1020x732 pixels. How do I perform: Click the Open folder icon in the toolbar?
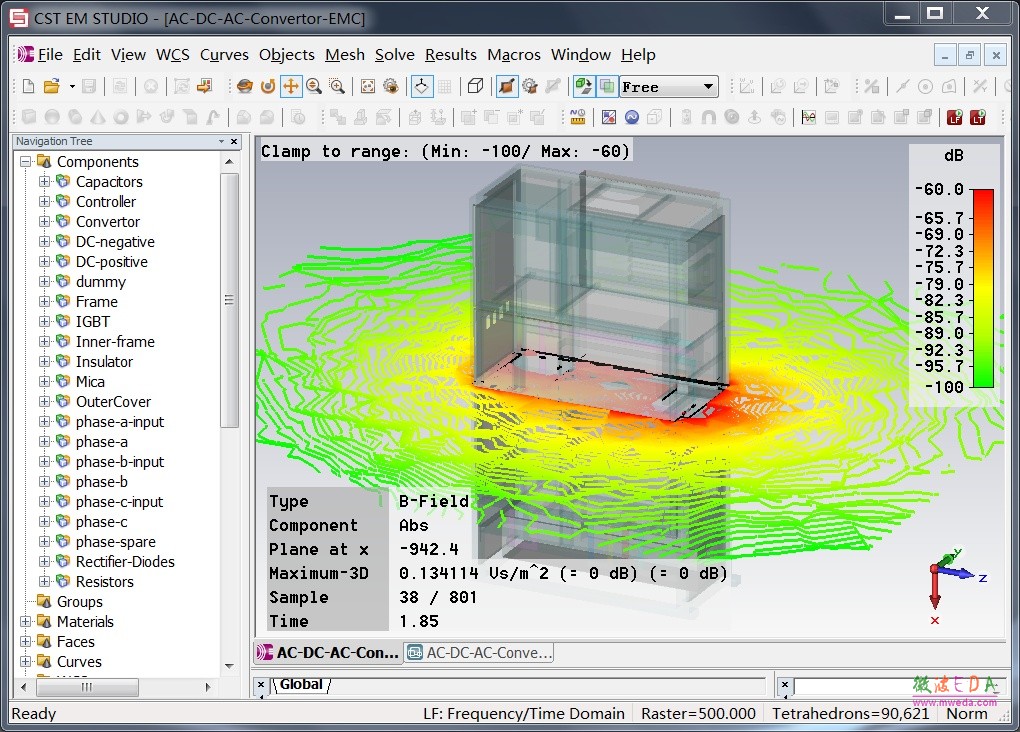click(x=51, y=87)
